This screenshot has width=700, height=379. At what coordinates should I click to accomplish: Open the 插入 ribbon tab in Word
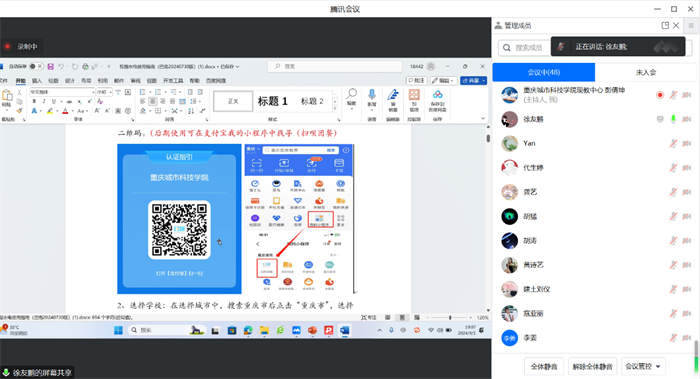(37, 81)
